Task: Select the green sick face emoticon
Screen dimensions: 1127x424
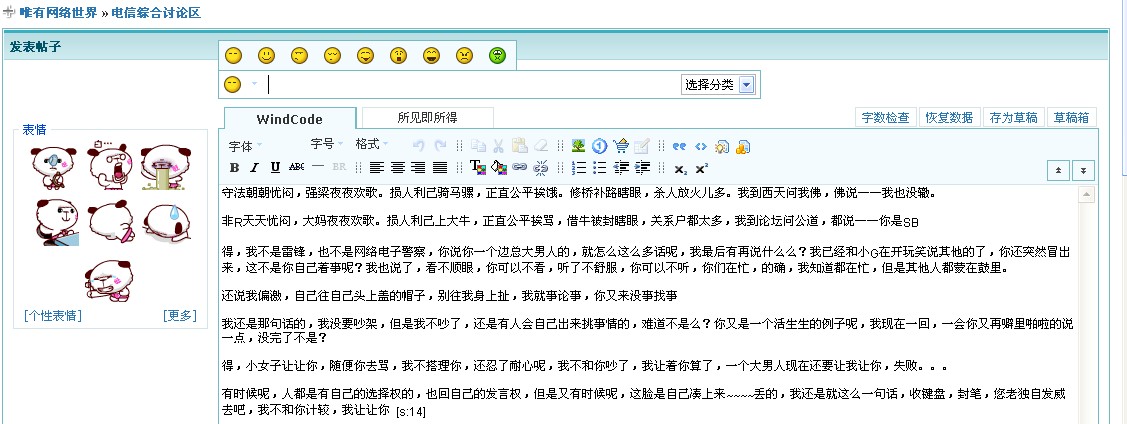Action: pyautogui.click(x=497, y=56)
